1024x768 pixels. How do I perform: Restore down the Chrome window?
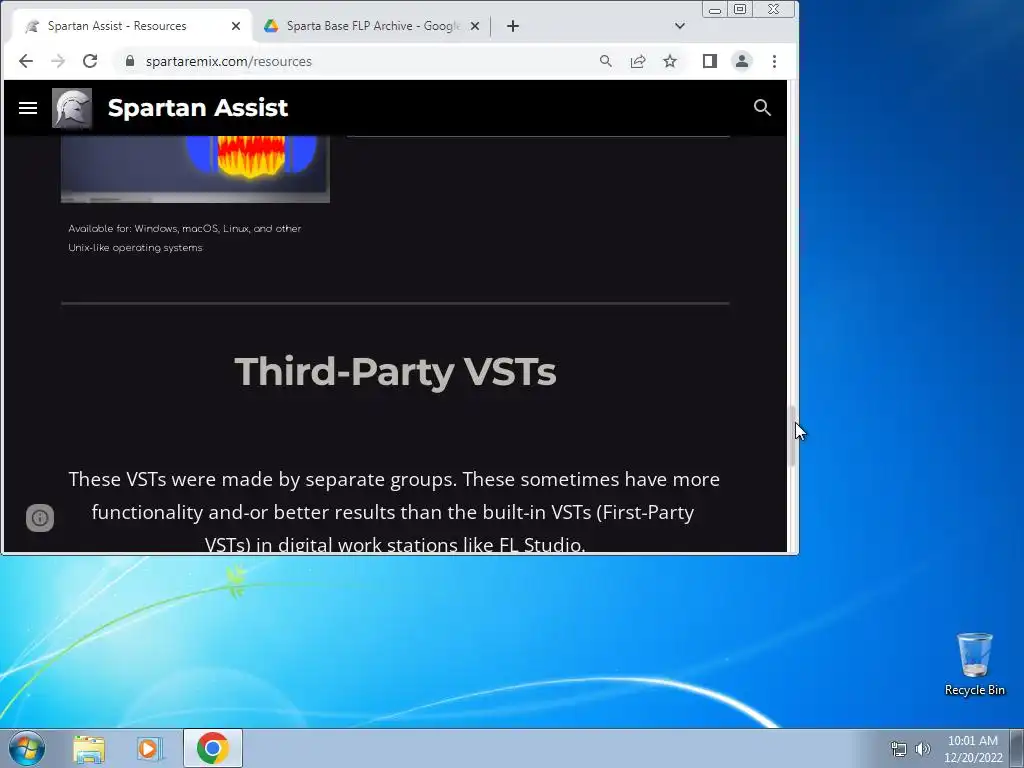point(740,9)
